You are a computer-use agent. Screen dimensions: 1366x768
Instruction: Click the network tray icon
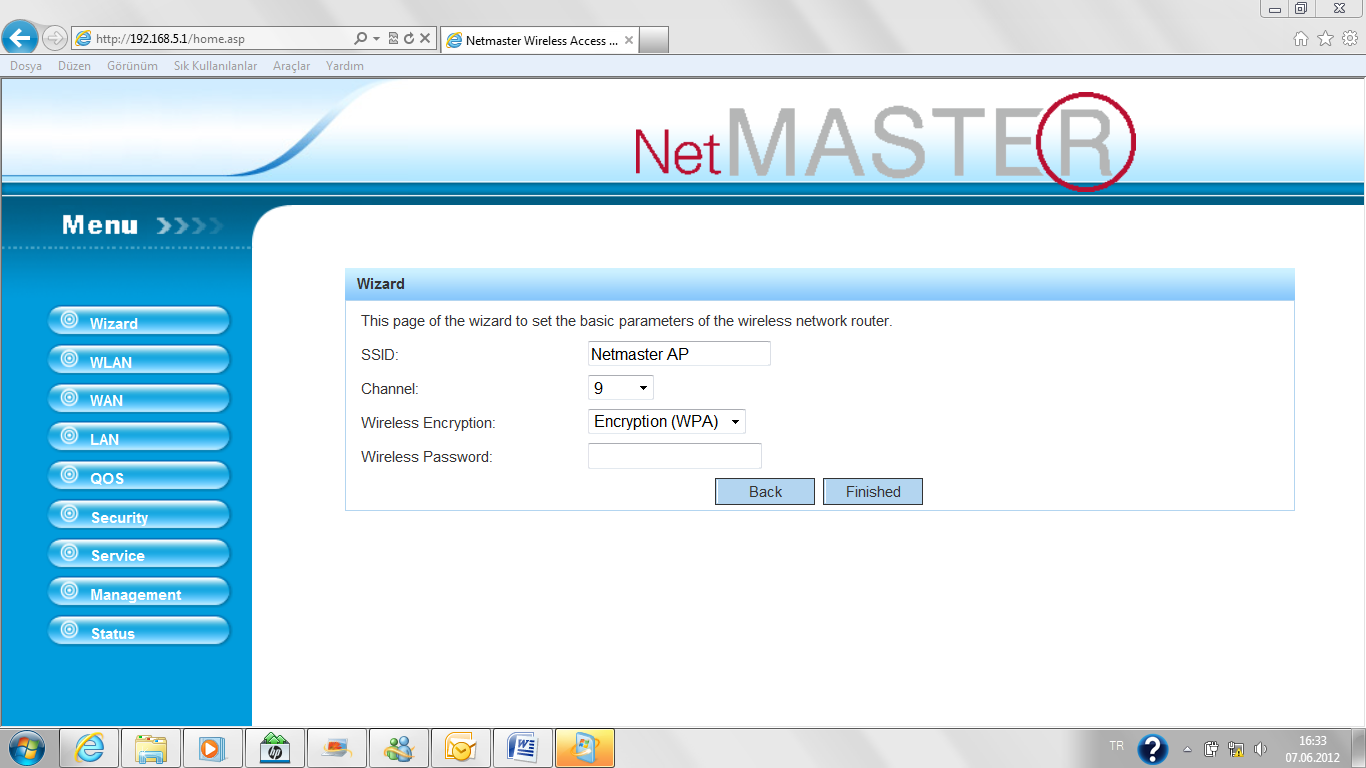pos(1236,748)
